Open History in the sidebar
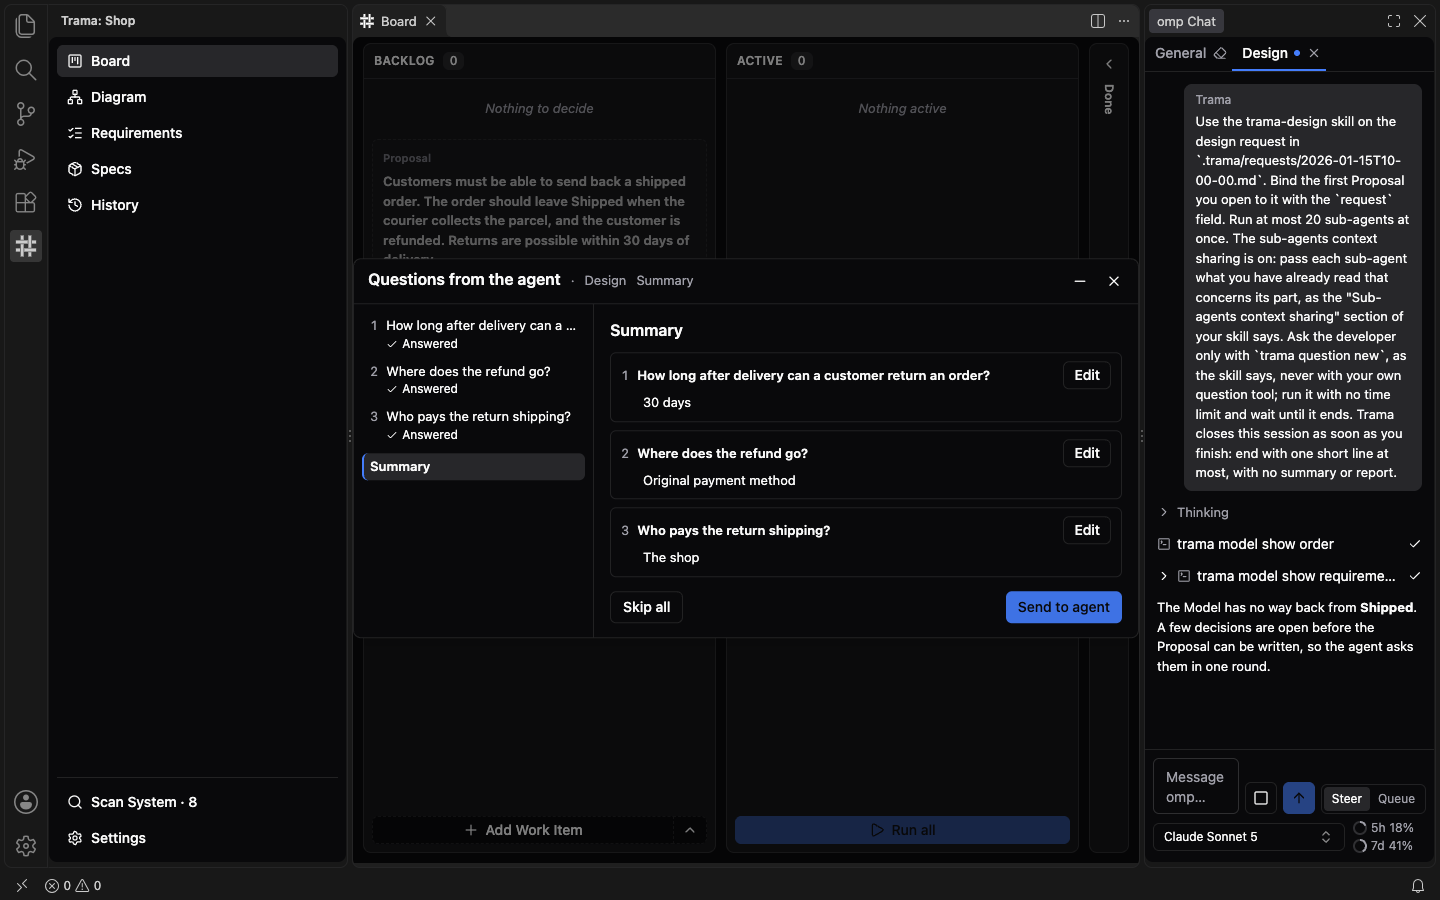This screenshot has width=1440, height=900. (197, 205)
